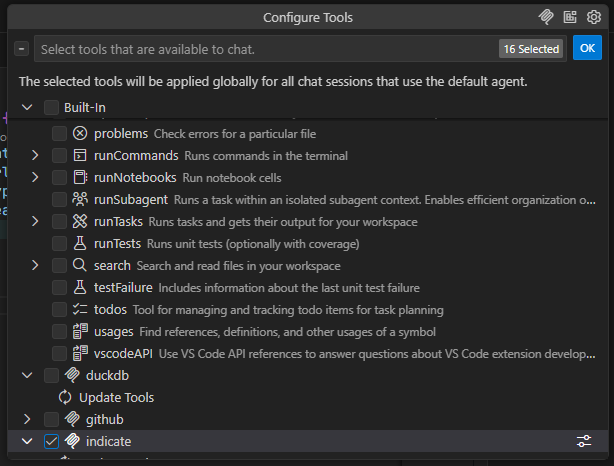Enable the runSubagent checkbox
Screen dimensions: 614x466
click(59, 199)
